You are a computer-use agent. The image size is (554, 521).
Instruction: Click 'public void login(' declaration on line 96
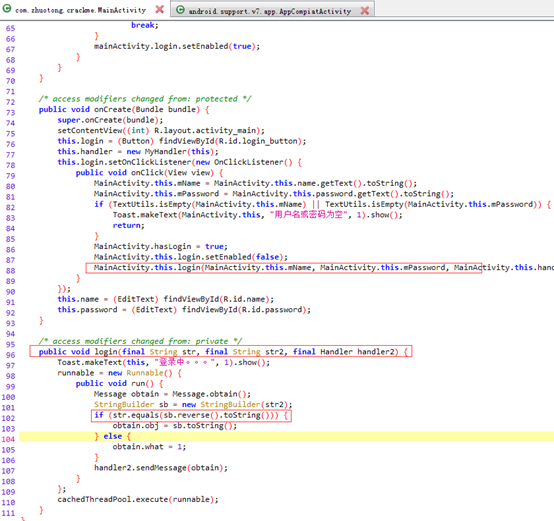(x=80, y=351)
